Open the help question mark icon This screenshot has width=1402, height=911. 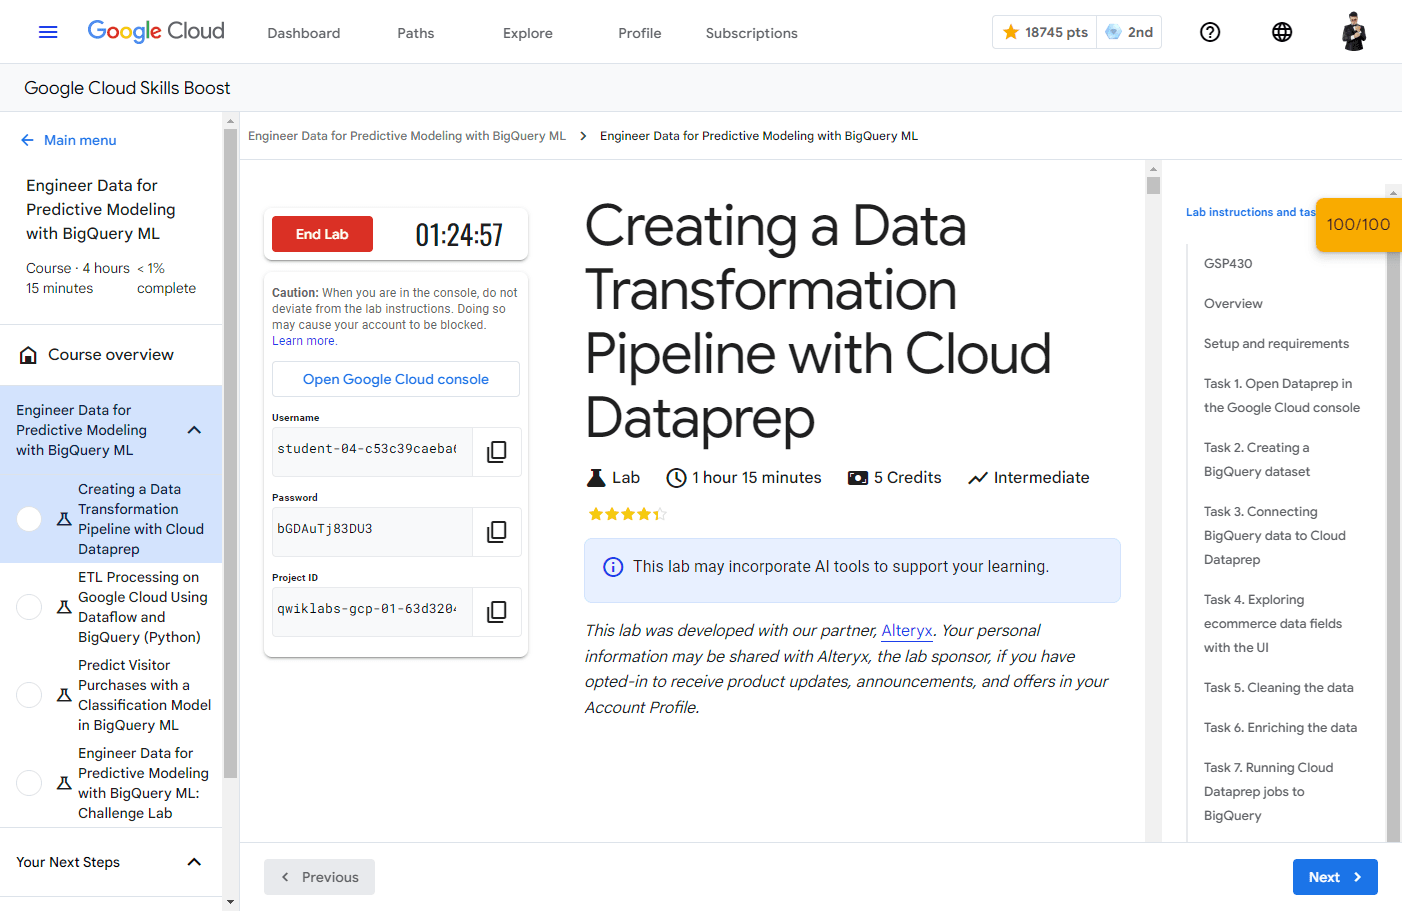coord(1210,32)
